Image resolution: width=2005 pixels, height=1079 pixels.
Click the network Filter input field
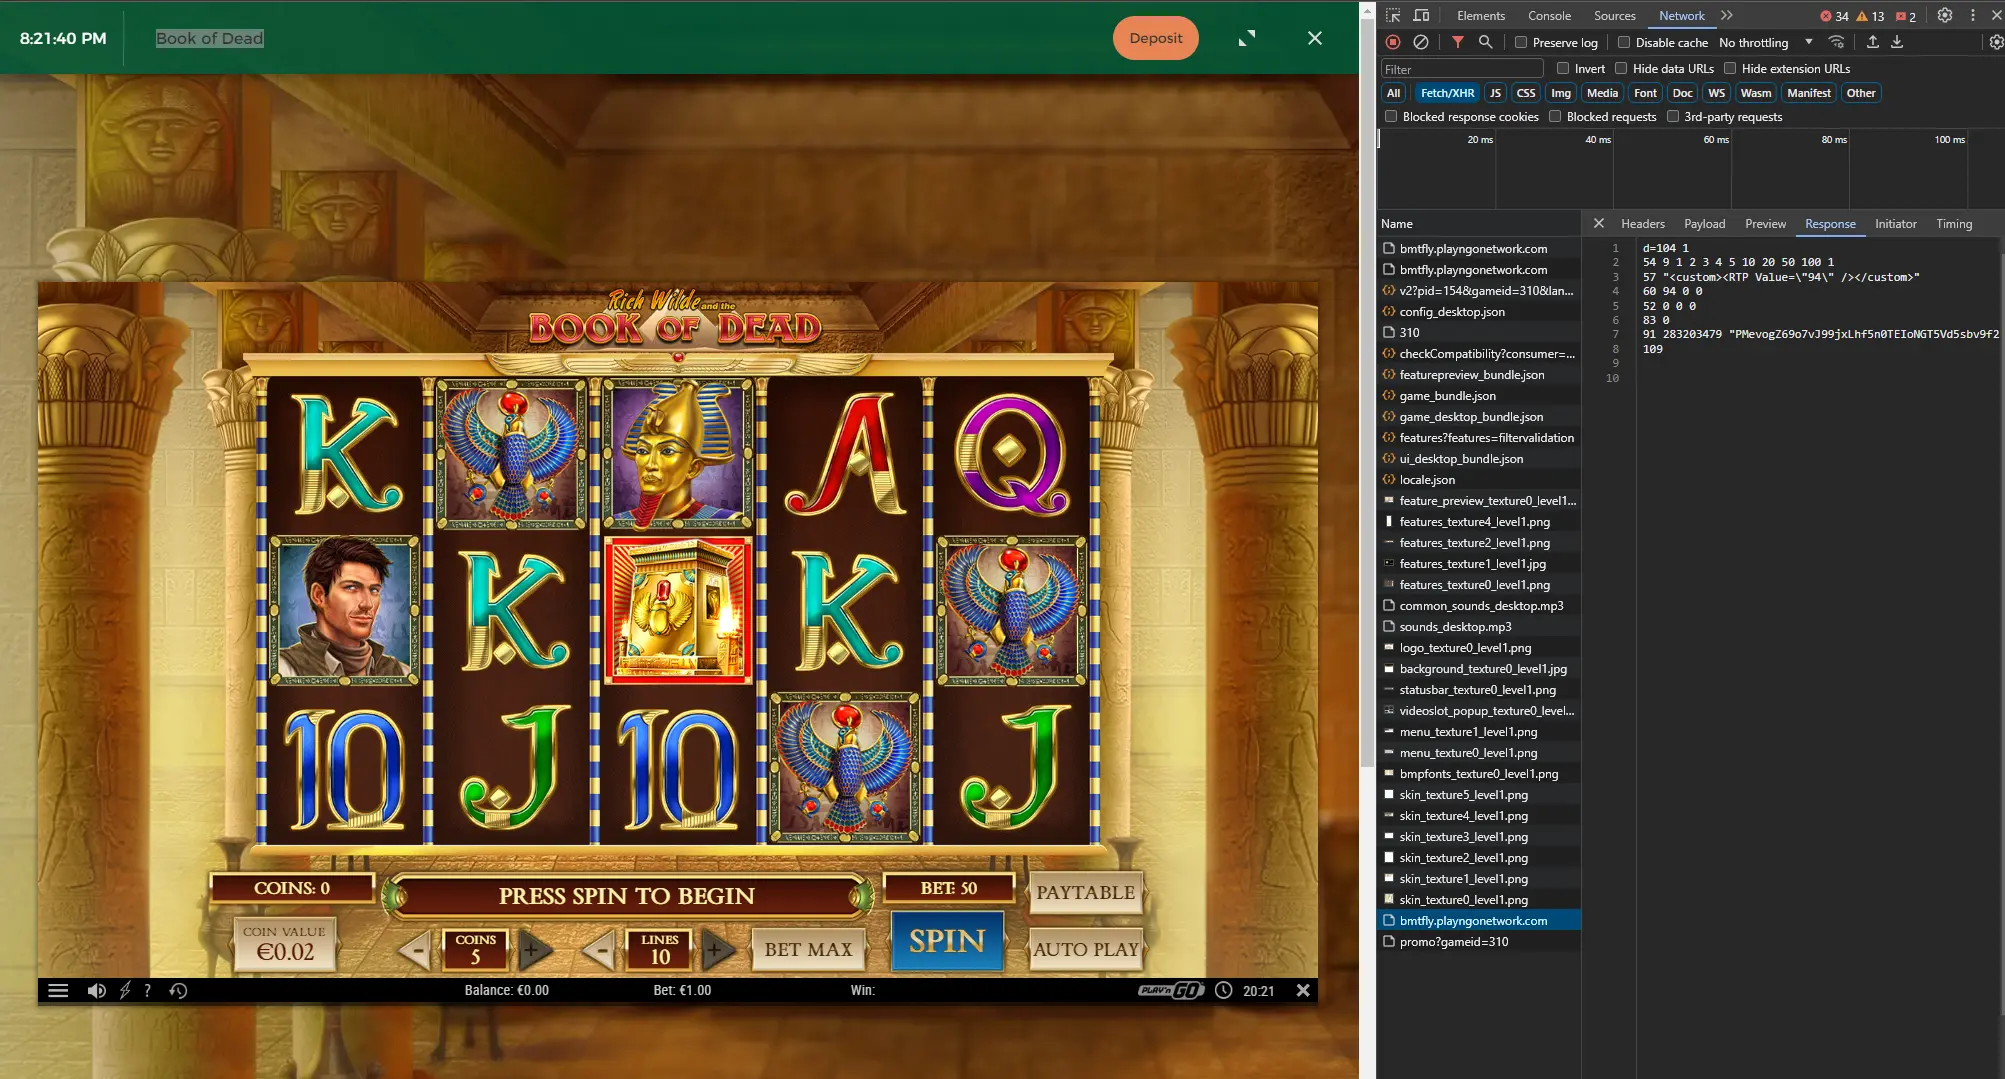pyautogui.click(x=1461, y=68)
